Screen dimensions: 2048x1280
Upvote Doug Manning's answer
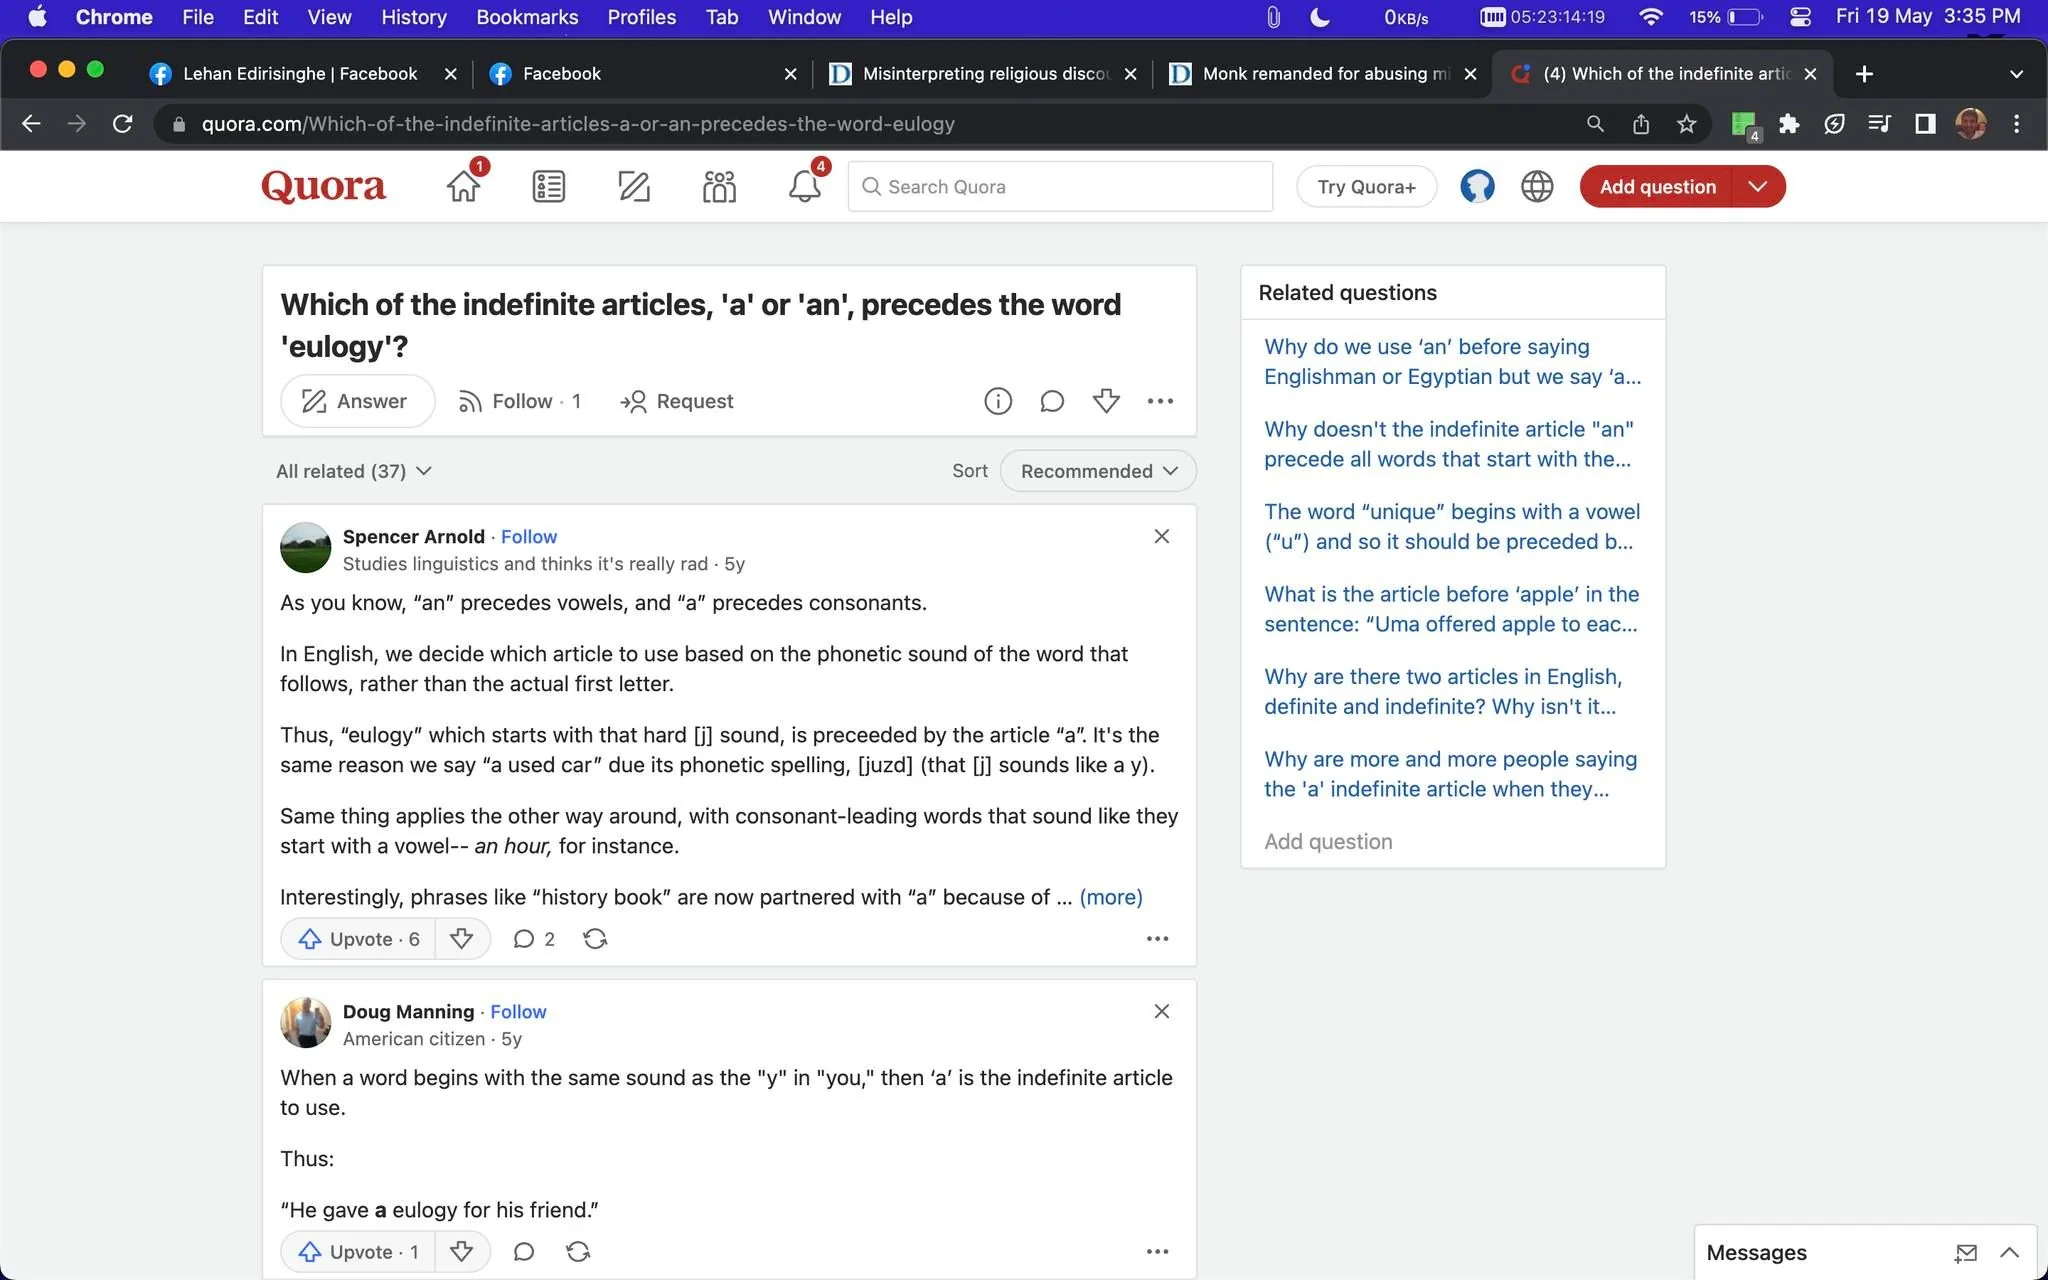click(x=358, y=1251)
